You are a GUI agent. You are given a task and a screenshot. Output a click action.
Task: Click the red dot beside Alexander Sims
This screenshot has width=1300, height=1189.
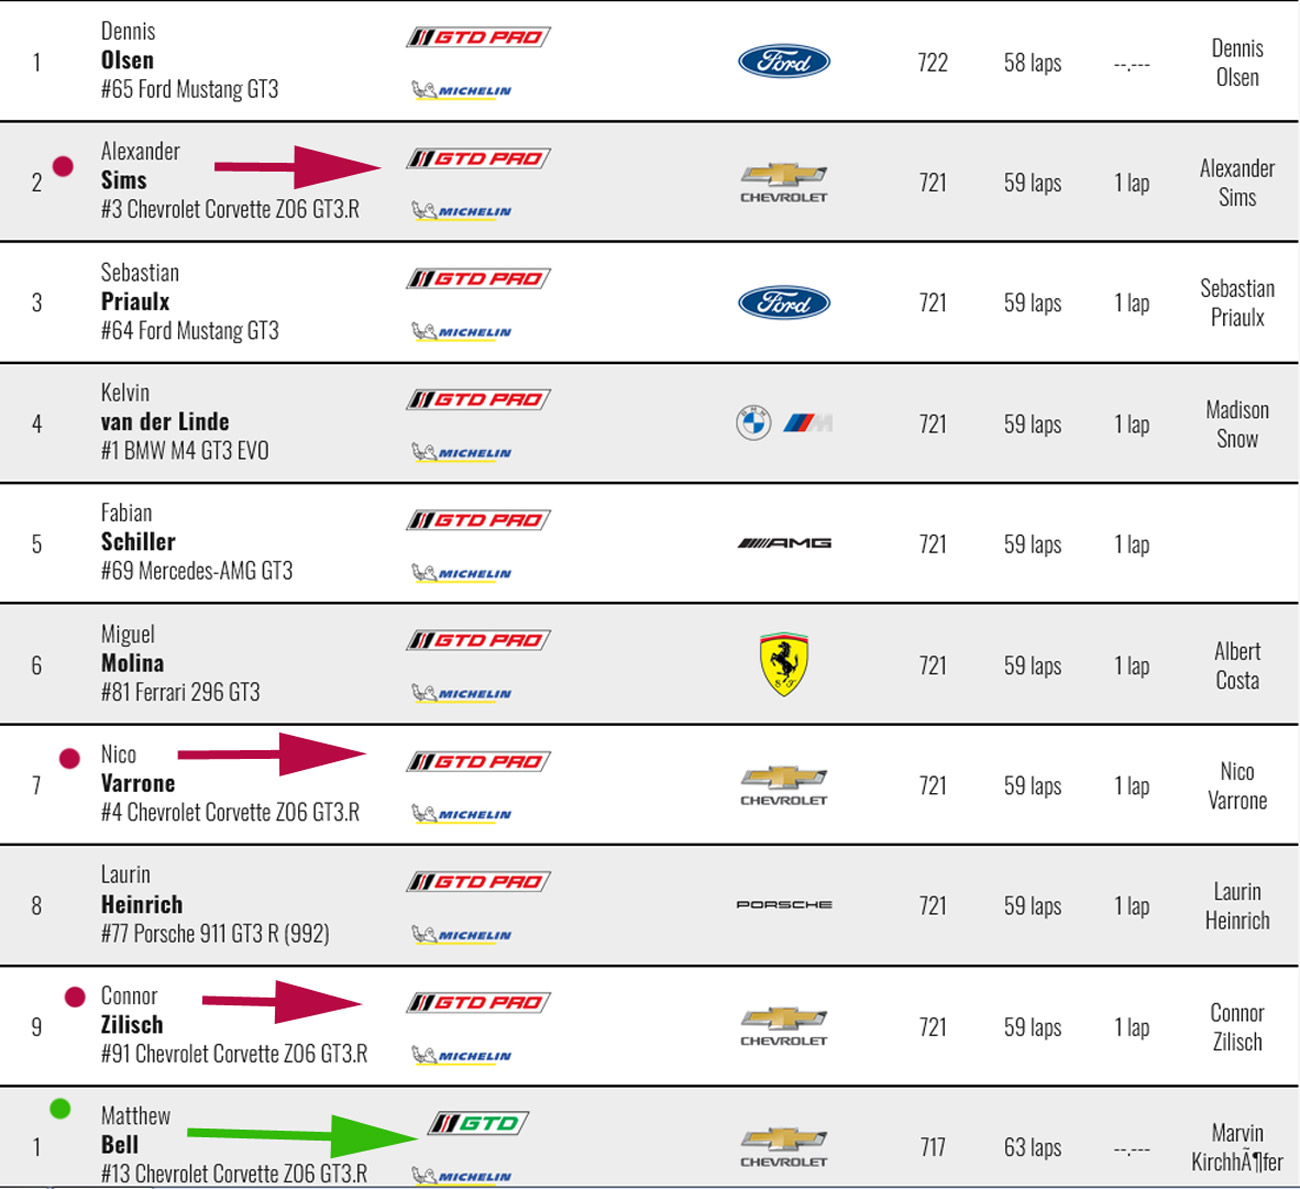(x=63, y=166)
